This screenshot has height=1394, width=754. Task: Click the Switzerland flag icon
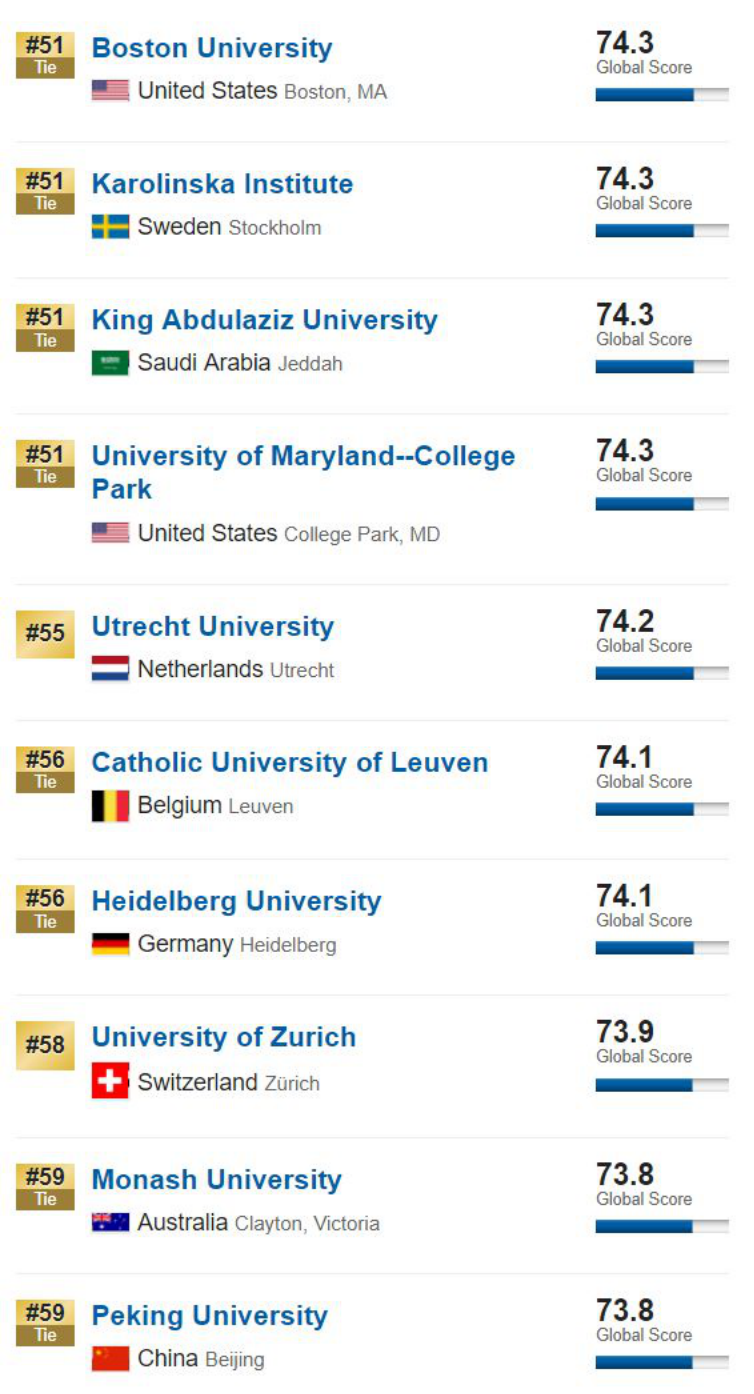pos(110,1081)
